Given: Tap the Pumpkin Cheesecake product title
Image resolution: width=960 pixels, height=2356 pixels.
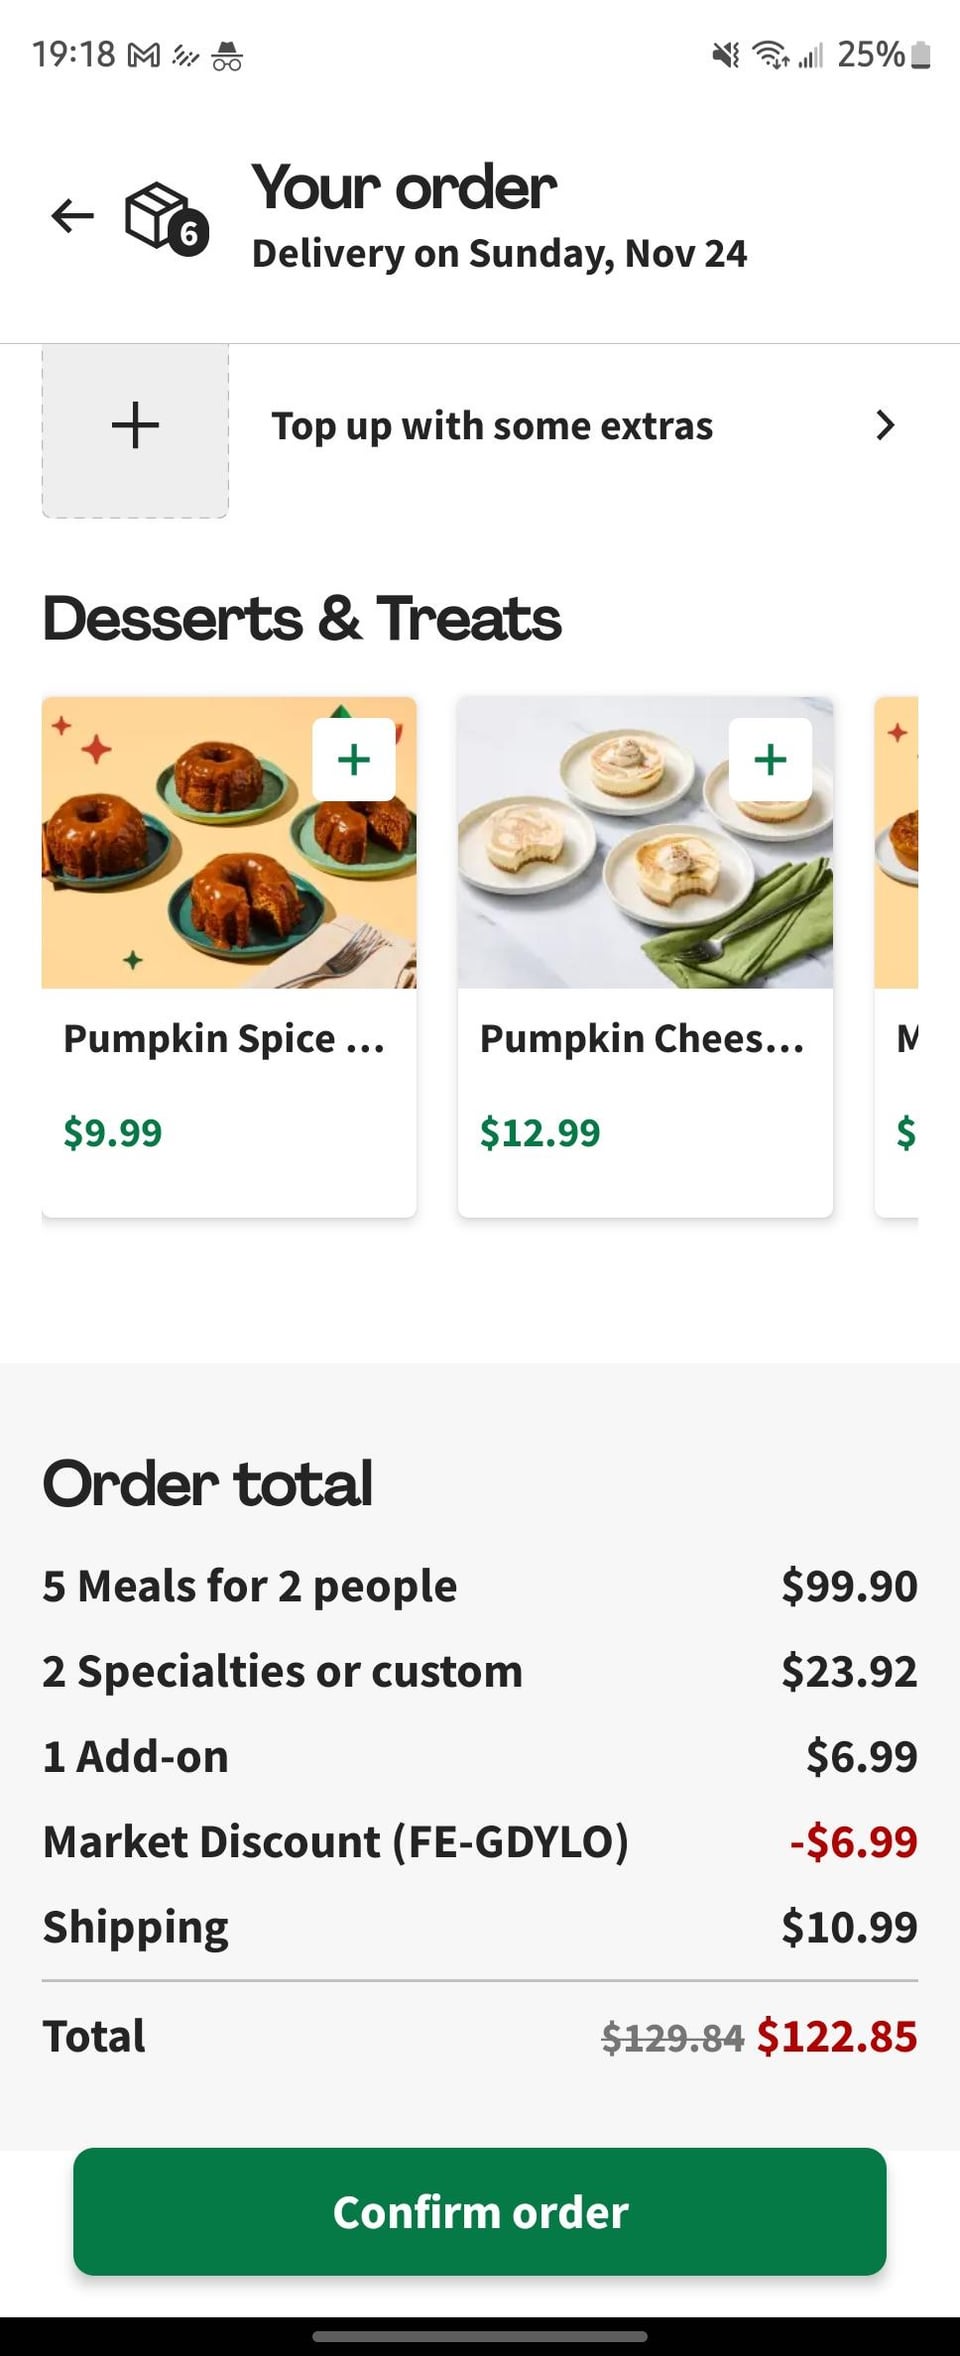Looking at the screenshot, I should 642,1039.
